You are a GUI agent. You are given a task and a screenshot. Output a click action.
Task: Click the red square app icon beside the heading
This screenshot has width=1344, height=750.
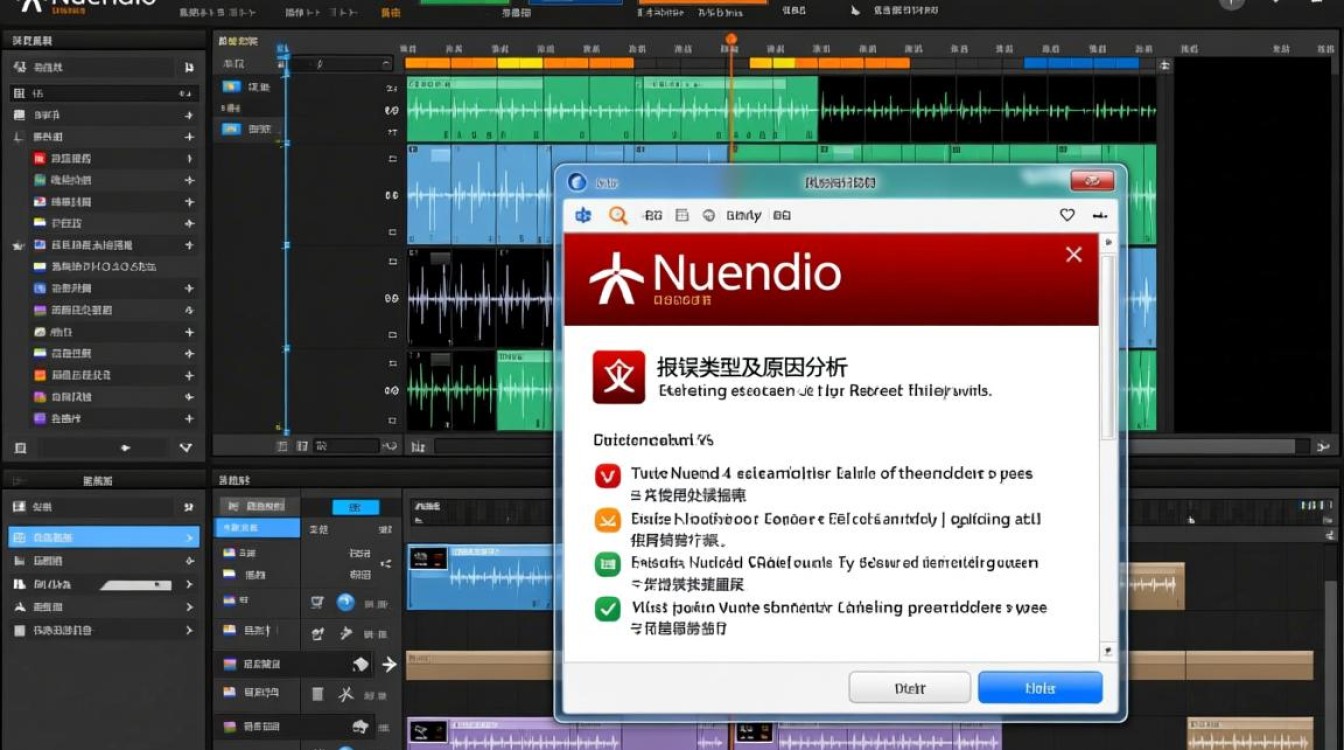pyautogui.click(x=618, y=377)
